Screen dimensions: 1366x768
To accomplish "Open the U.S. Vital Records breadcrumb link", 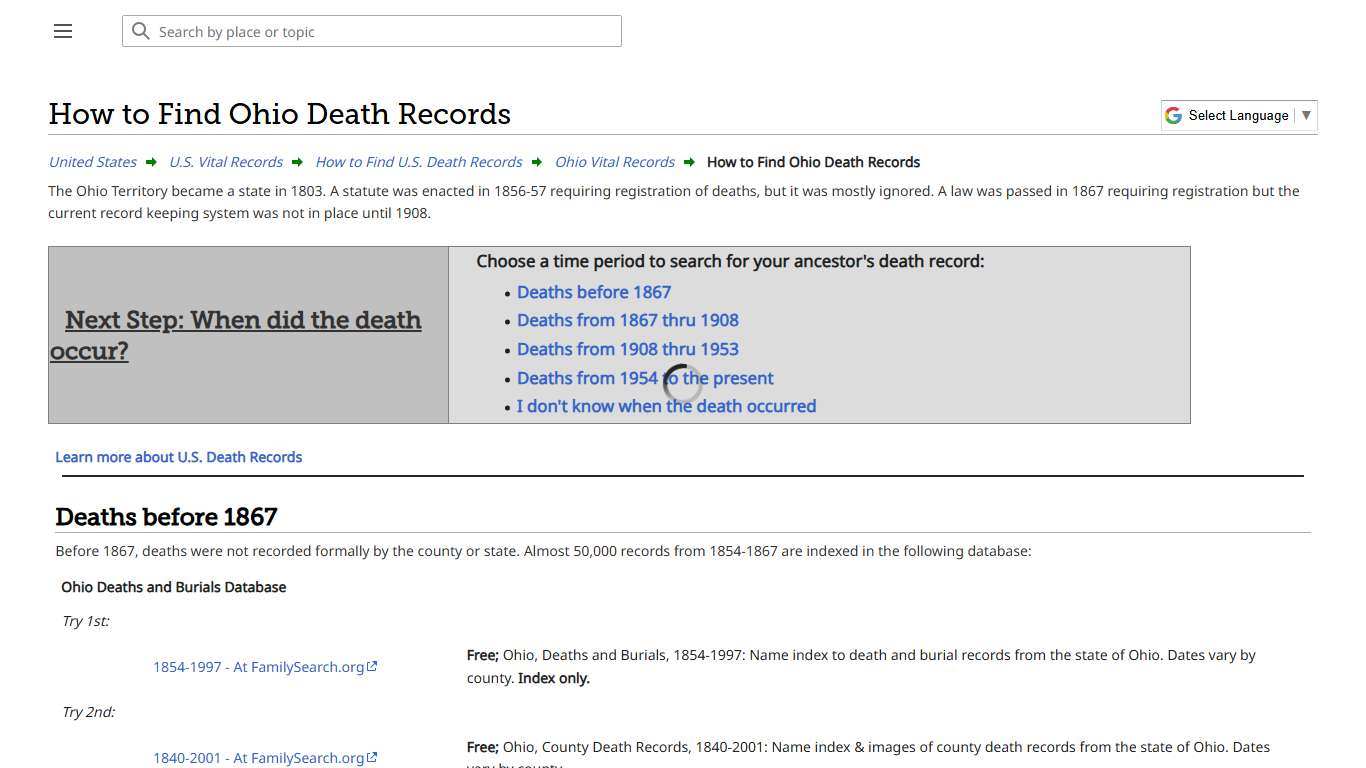I will 225,161.
